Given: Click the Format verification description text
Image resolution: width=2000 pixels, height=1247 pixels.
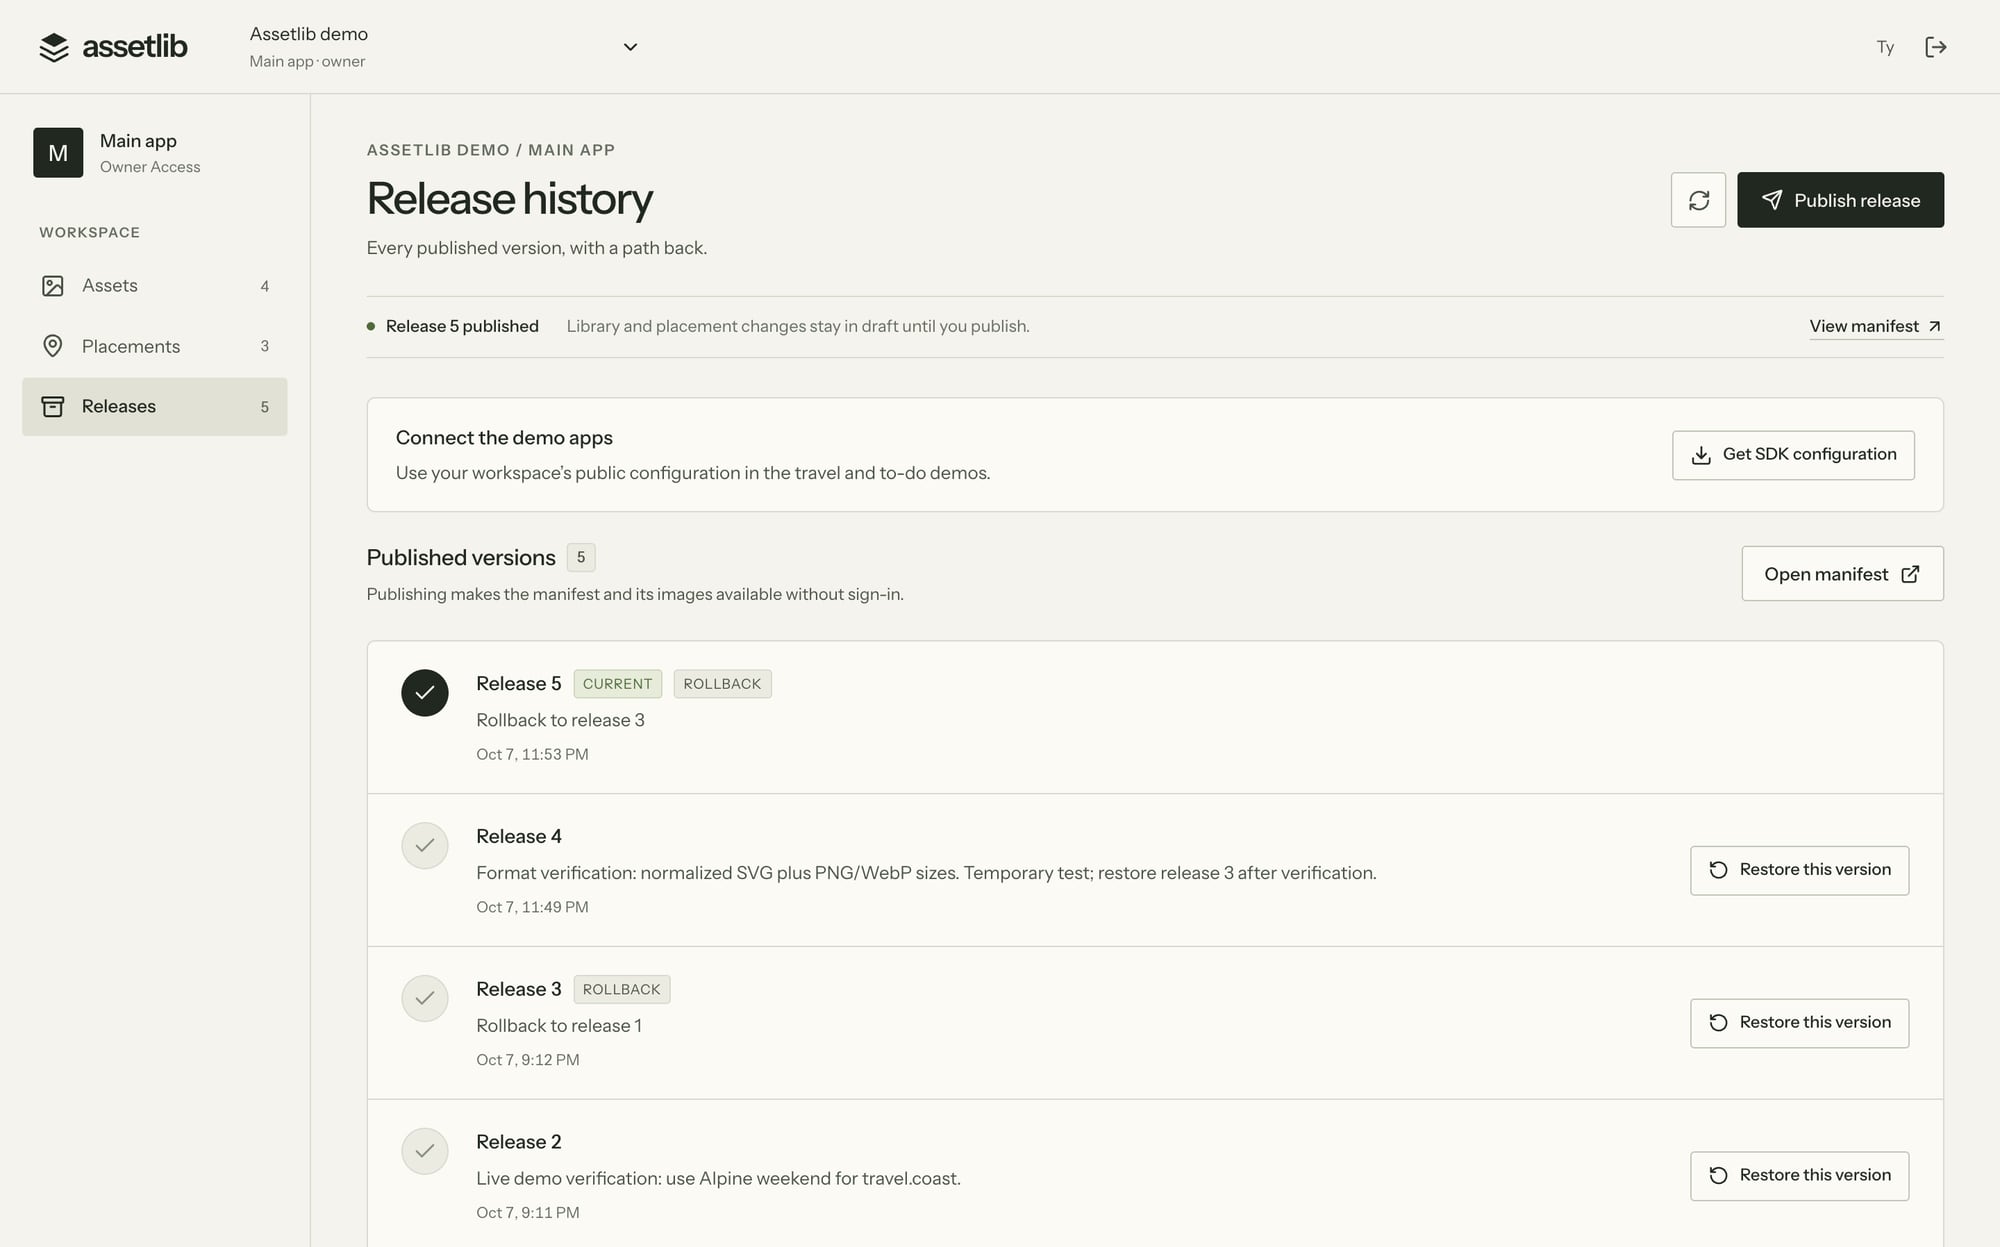Looking at the screenshot, I should (926, 873).
